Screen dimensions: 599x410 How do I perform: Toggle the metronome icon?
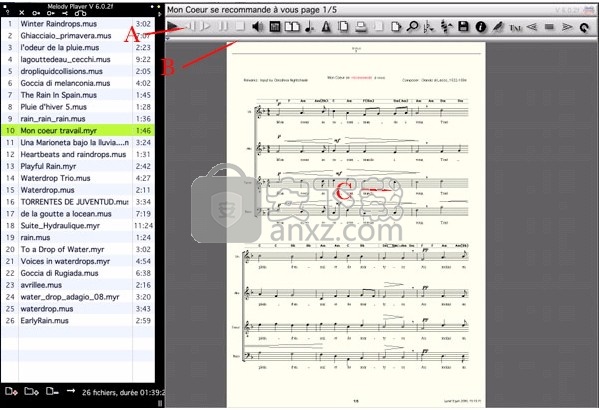326,26
